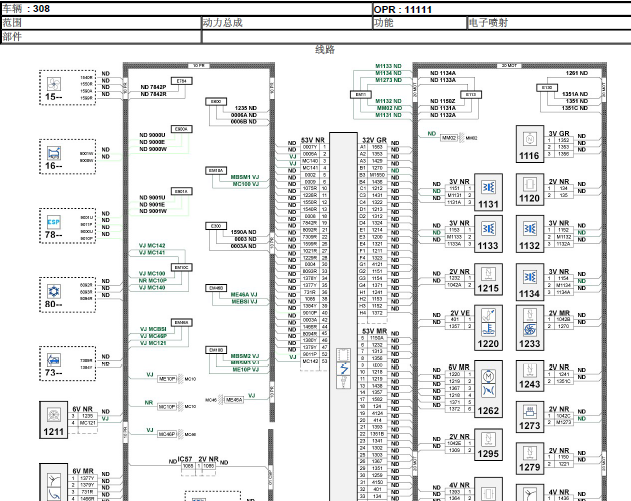Click the injector symbol of component 1133
631x501 pixels.
pos(489,229)
